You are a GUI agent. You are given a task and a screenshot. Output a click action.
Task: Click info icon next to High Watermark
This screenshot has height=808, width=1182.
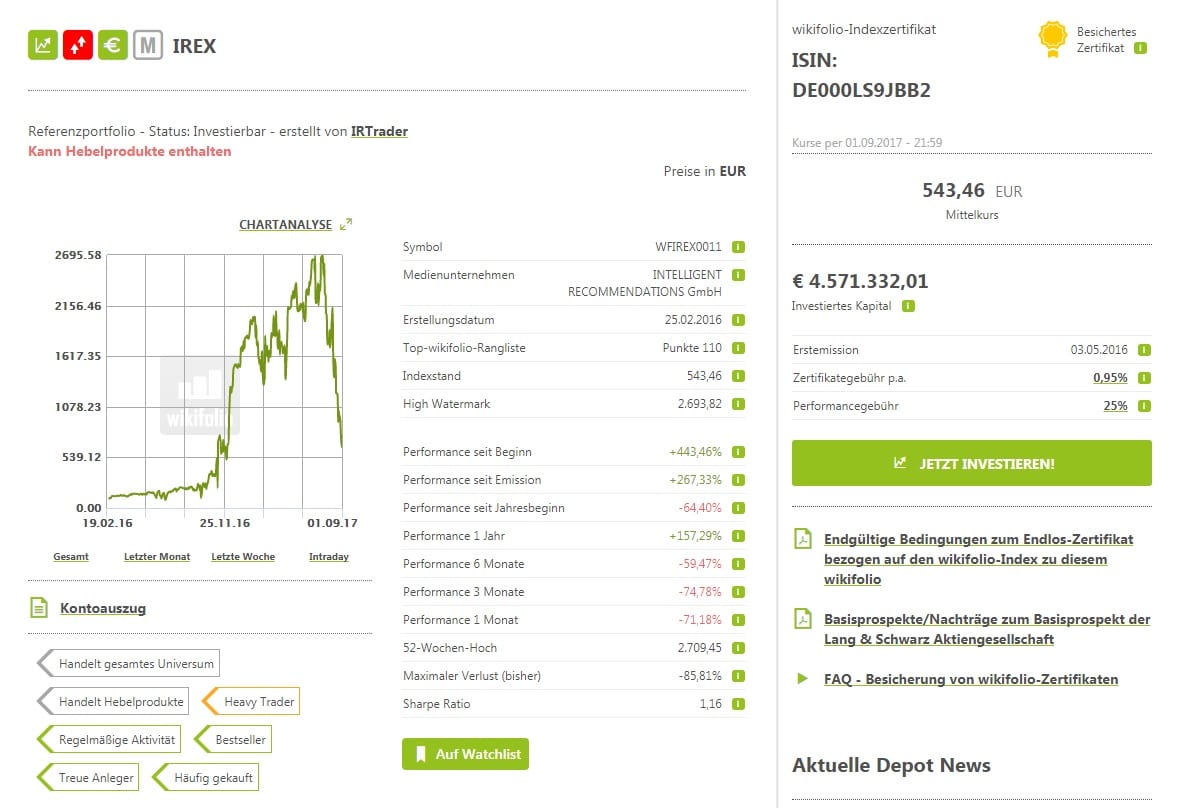point(738,404)
